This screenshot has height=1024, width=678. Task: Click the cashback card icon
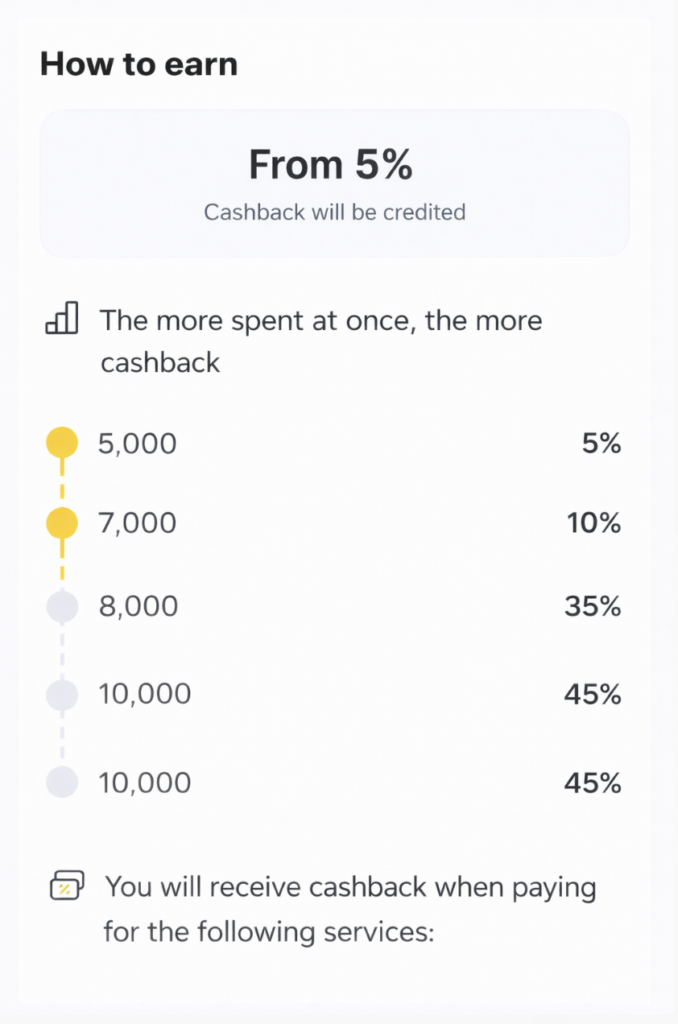(66, 887)
